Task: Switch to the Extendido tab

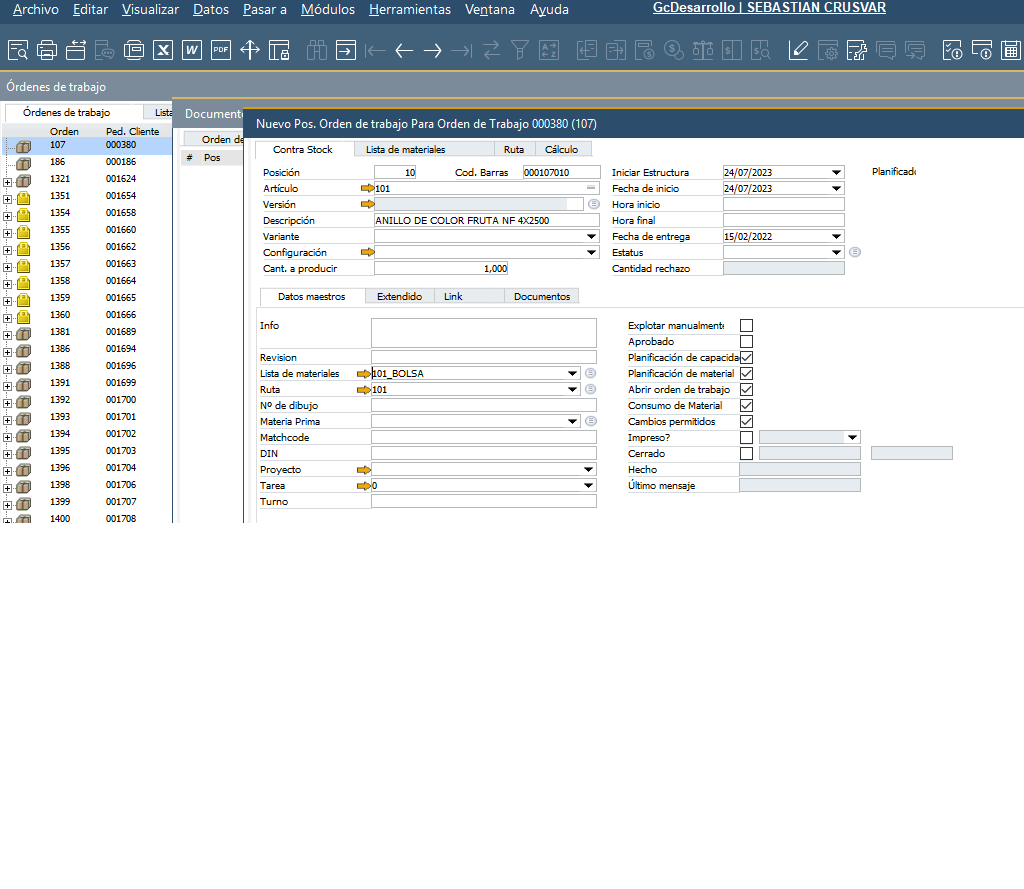Action: click(x=399, y=297)
